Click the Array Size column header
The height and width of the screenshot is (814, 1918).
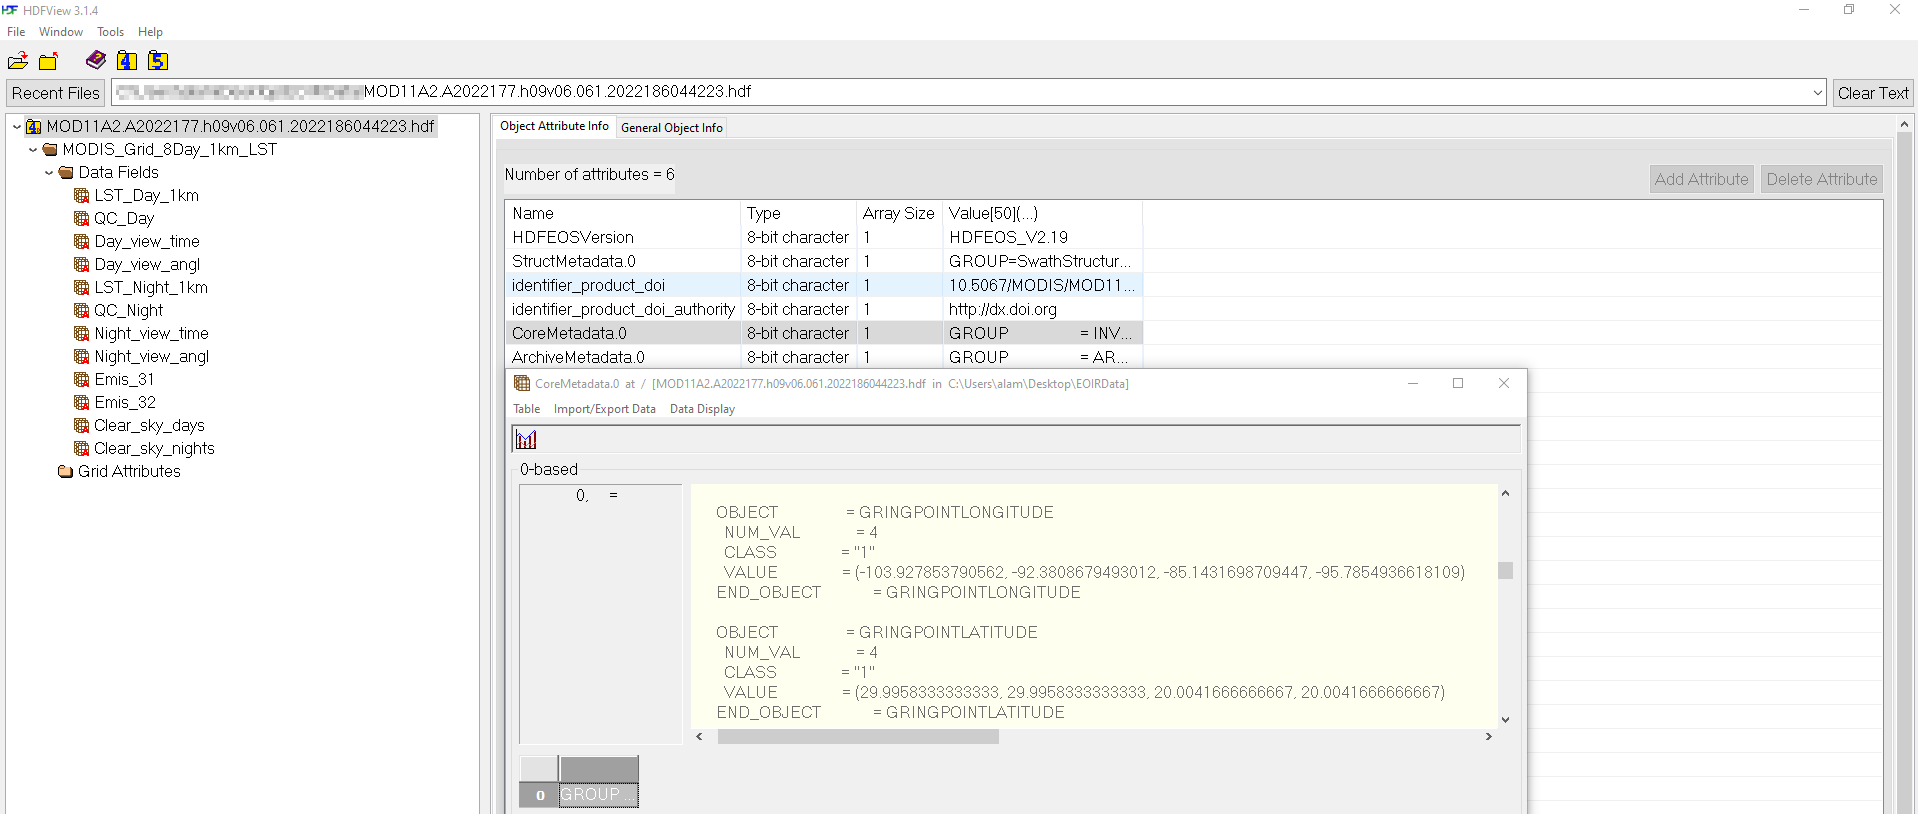click(x=899, y=213)
